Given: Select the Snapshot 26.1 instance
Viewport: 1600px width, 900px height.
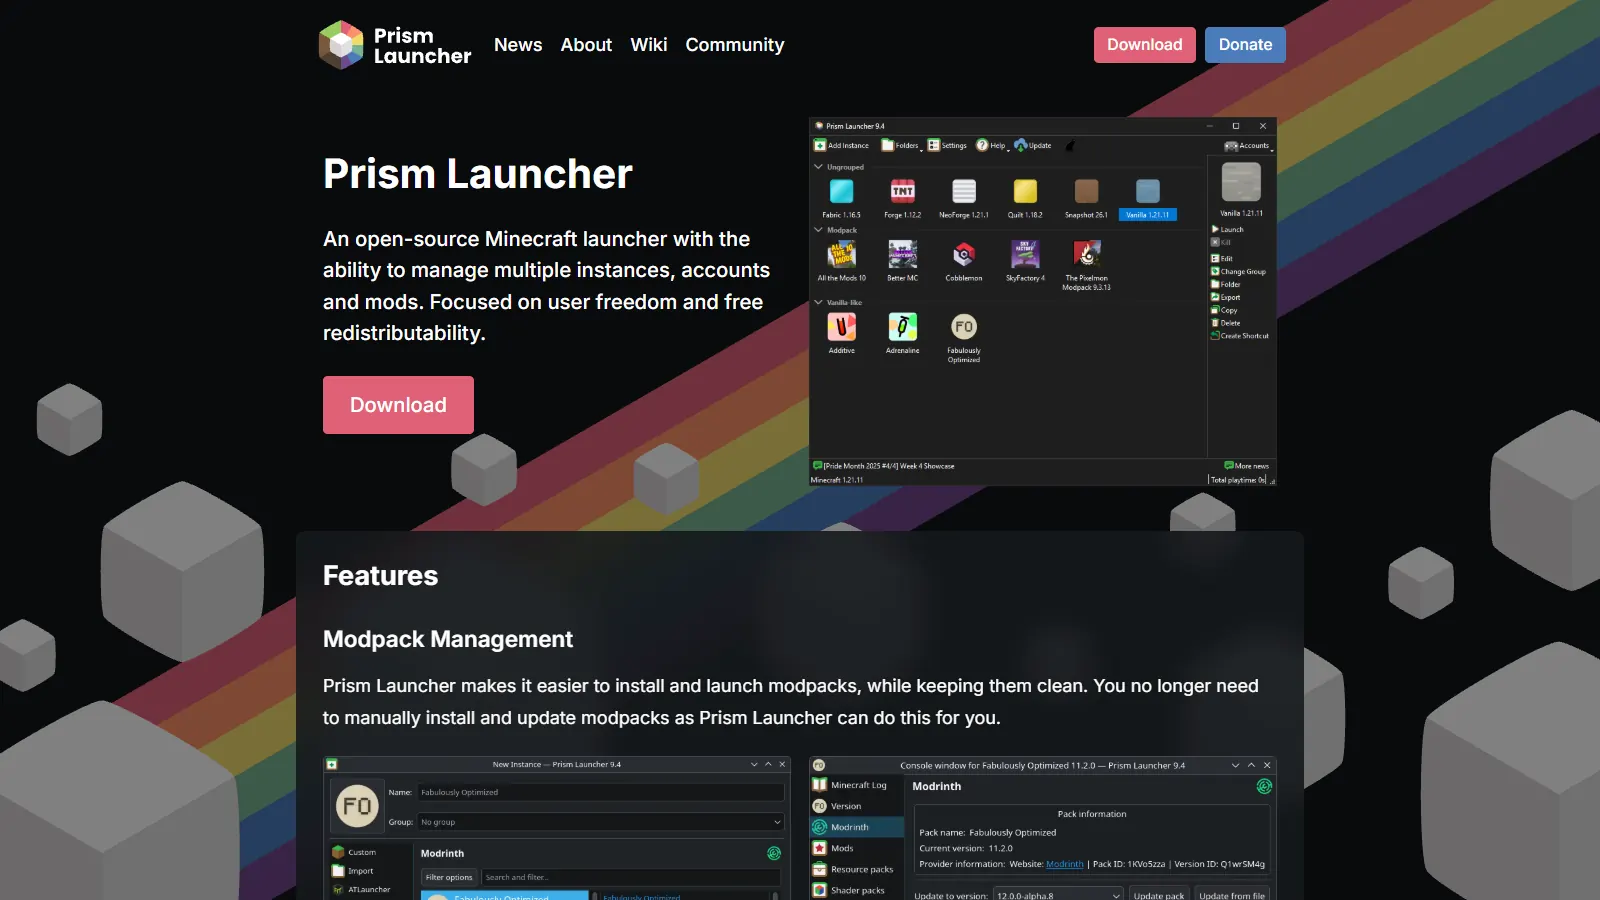Looking at the screenshot, I should tap(1086, 191).
